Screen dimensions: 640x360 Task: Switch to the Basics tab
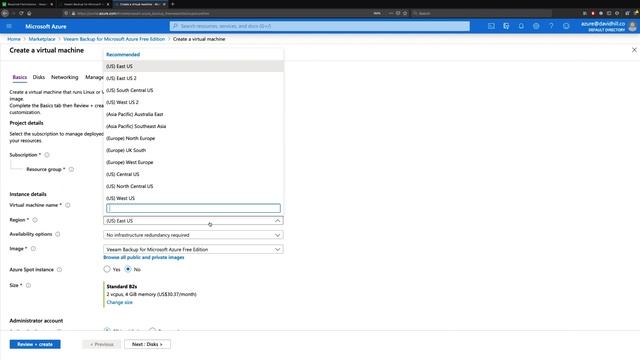(x=20, y=77)
